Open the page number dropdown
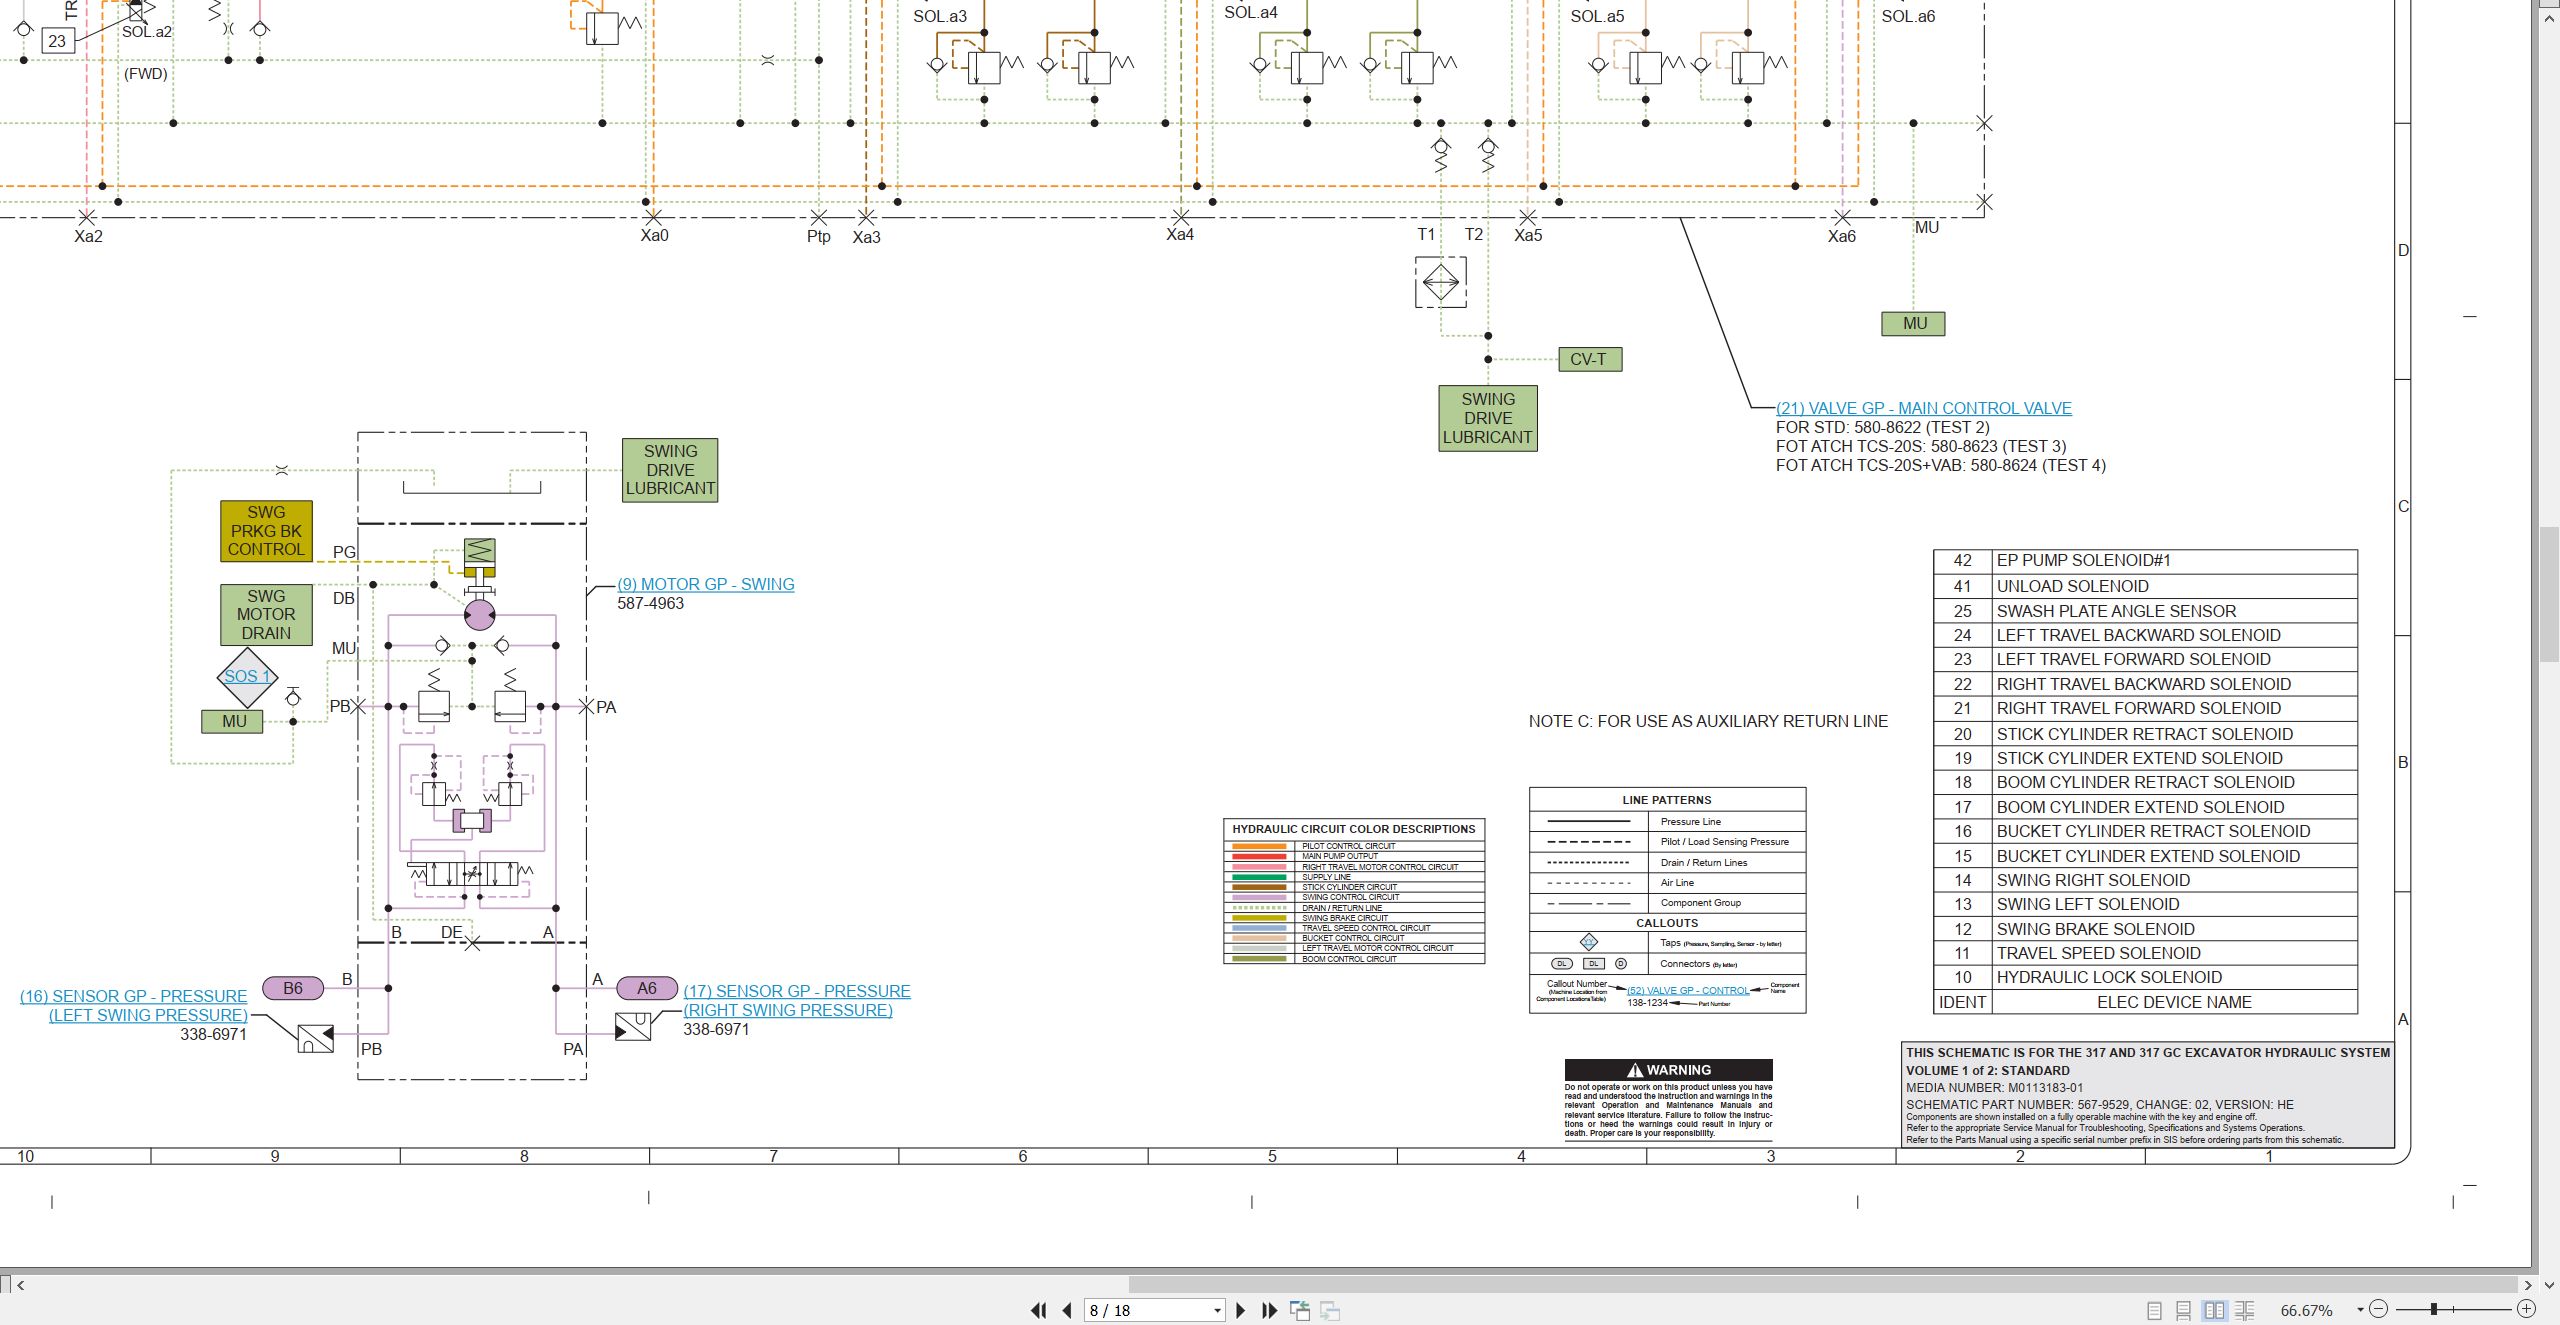 pyautogui.click(x=1217, y=1311)
